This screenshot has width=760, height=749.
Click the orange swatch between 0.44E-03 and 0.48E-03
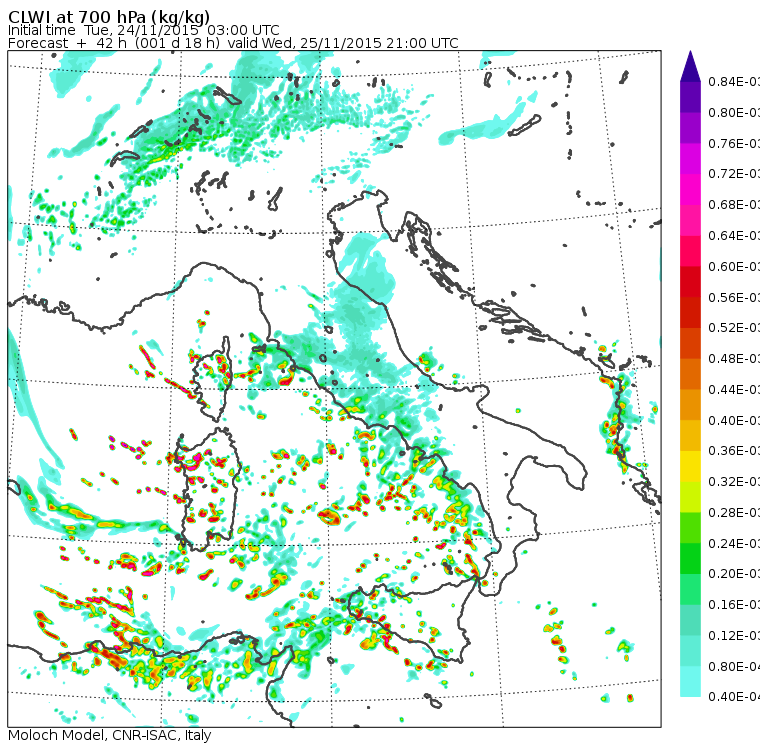[x=690, y=374]
